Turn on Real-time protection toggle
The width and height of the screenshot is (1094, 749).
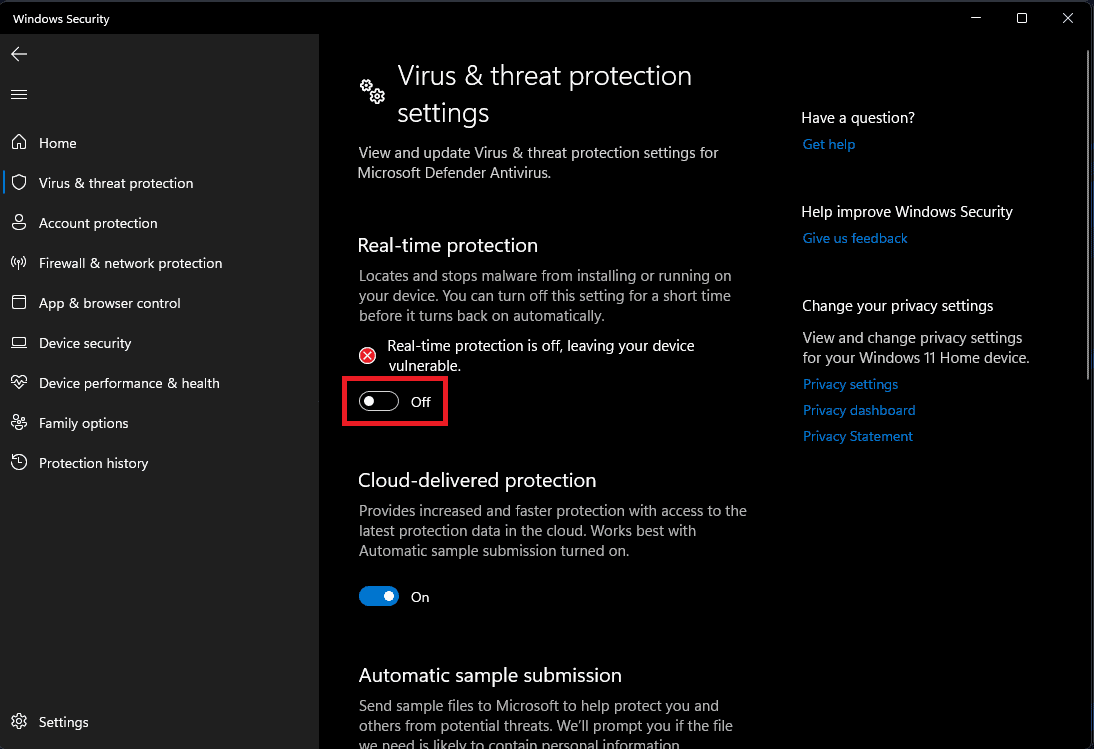pyautogui.click(x=379, y=402)
